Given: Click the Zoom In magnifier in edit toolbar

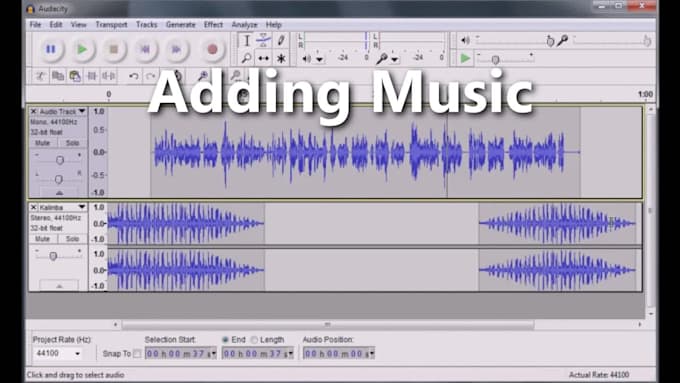Looking at the screenshot, I should pyautogui.click(x=203, y=76).
